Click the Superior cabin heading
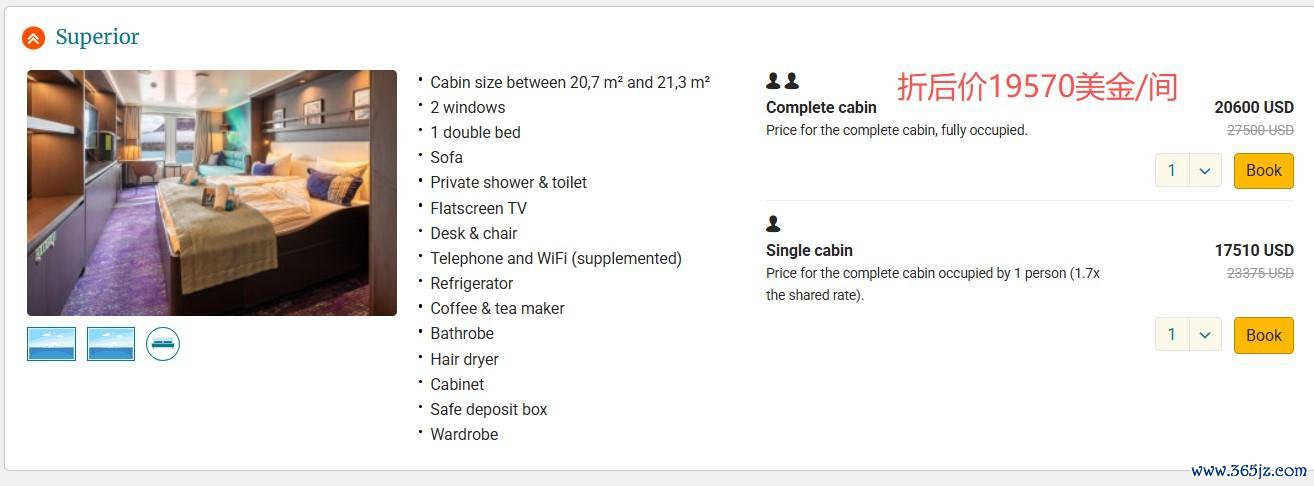 click(97, 37)
